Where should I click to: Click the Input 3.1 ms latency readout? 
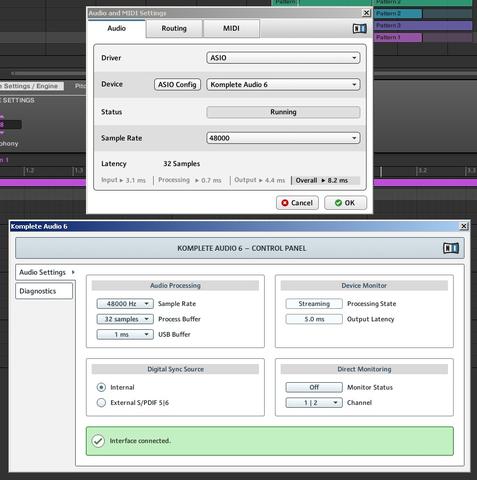click(x=123, y=180)
